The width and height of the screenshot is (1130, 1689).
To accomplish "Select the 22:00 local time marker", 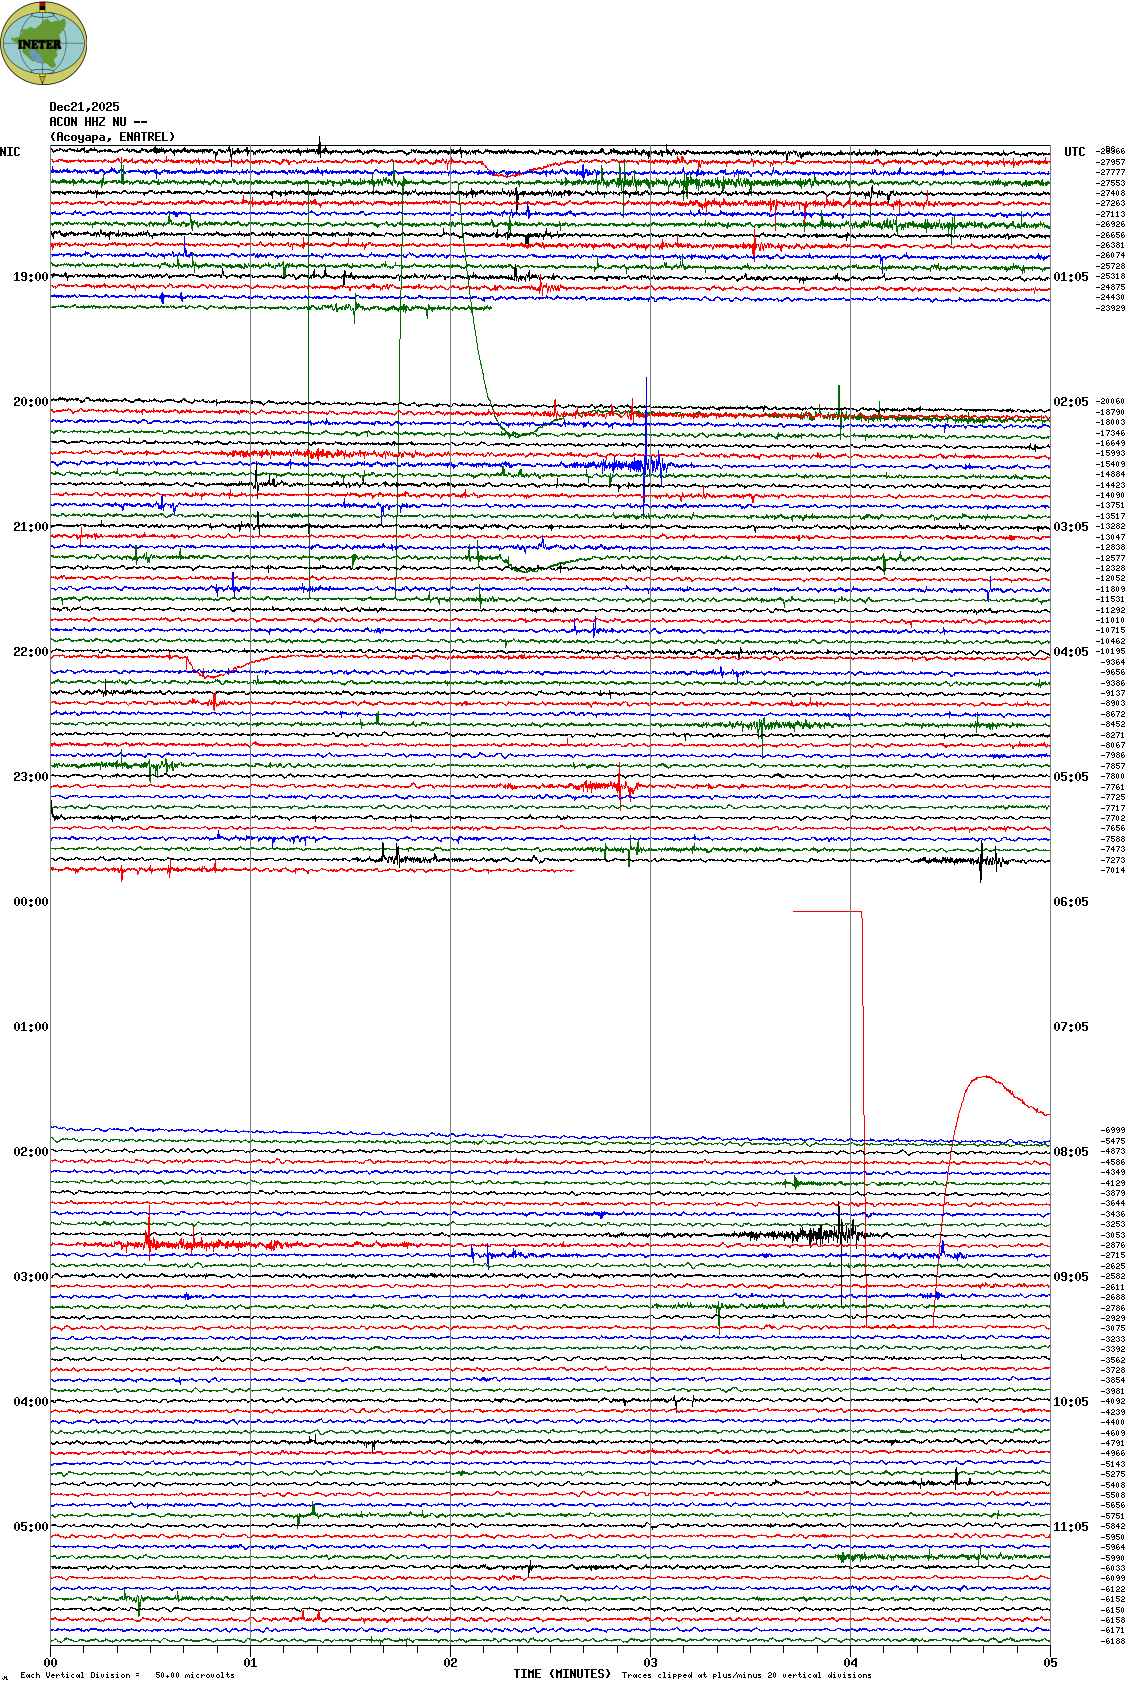I will click(30, 652).
